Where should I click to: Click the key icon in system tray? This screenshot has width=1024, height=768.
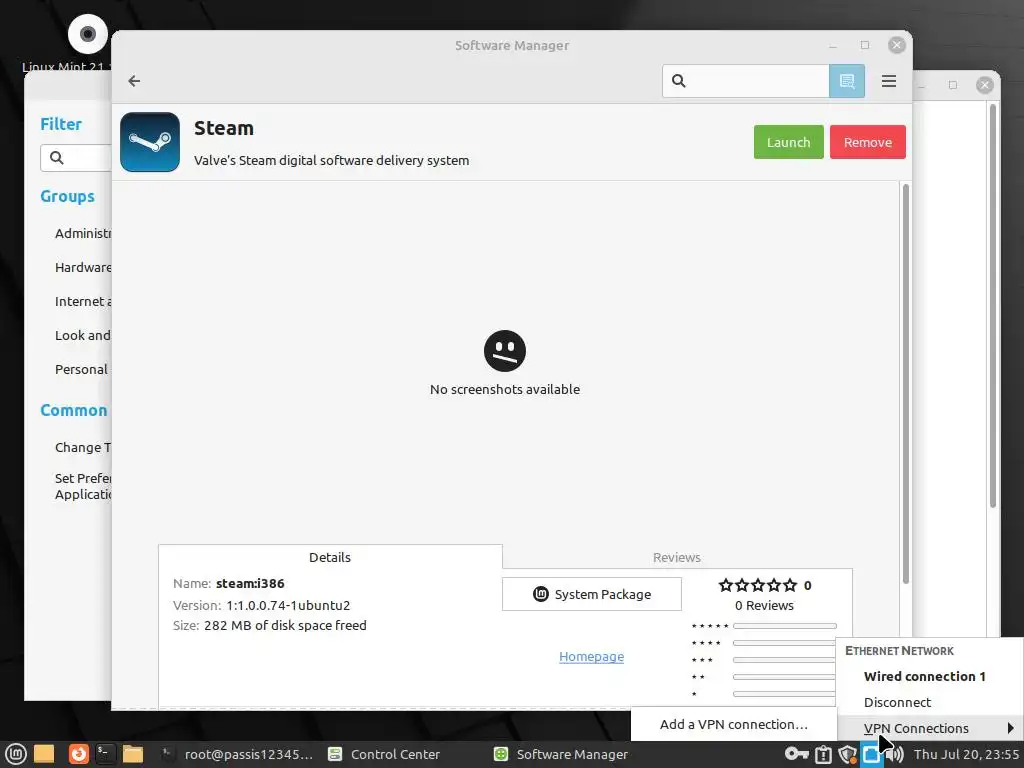tap(797, 754)
